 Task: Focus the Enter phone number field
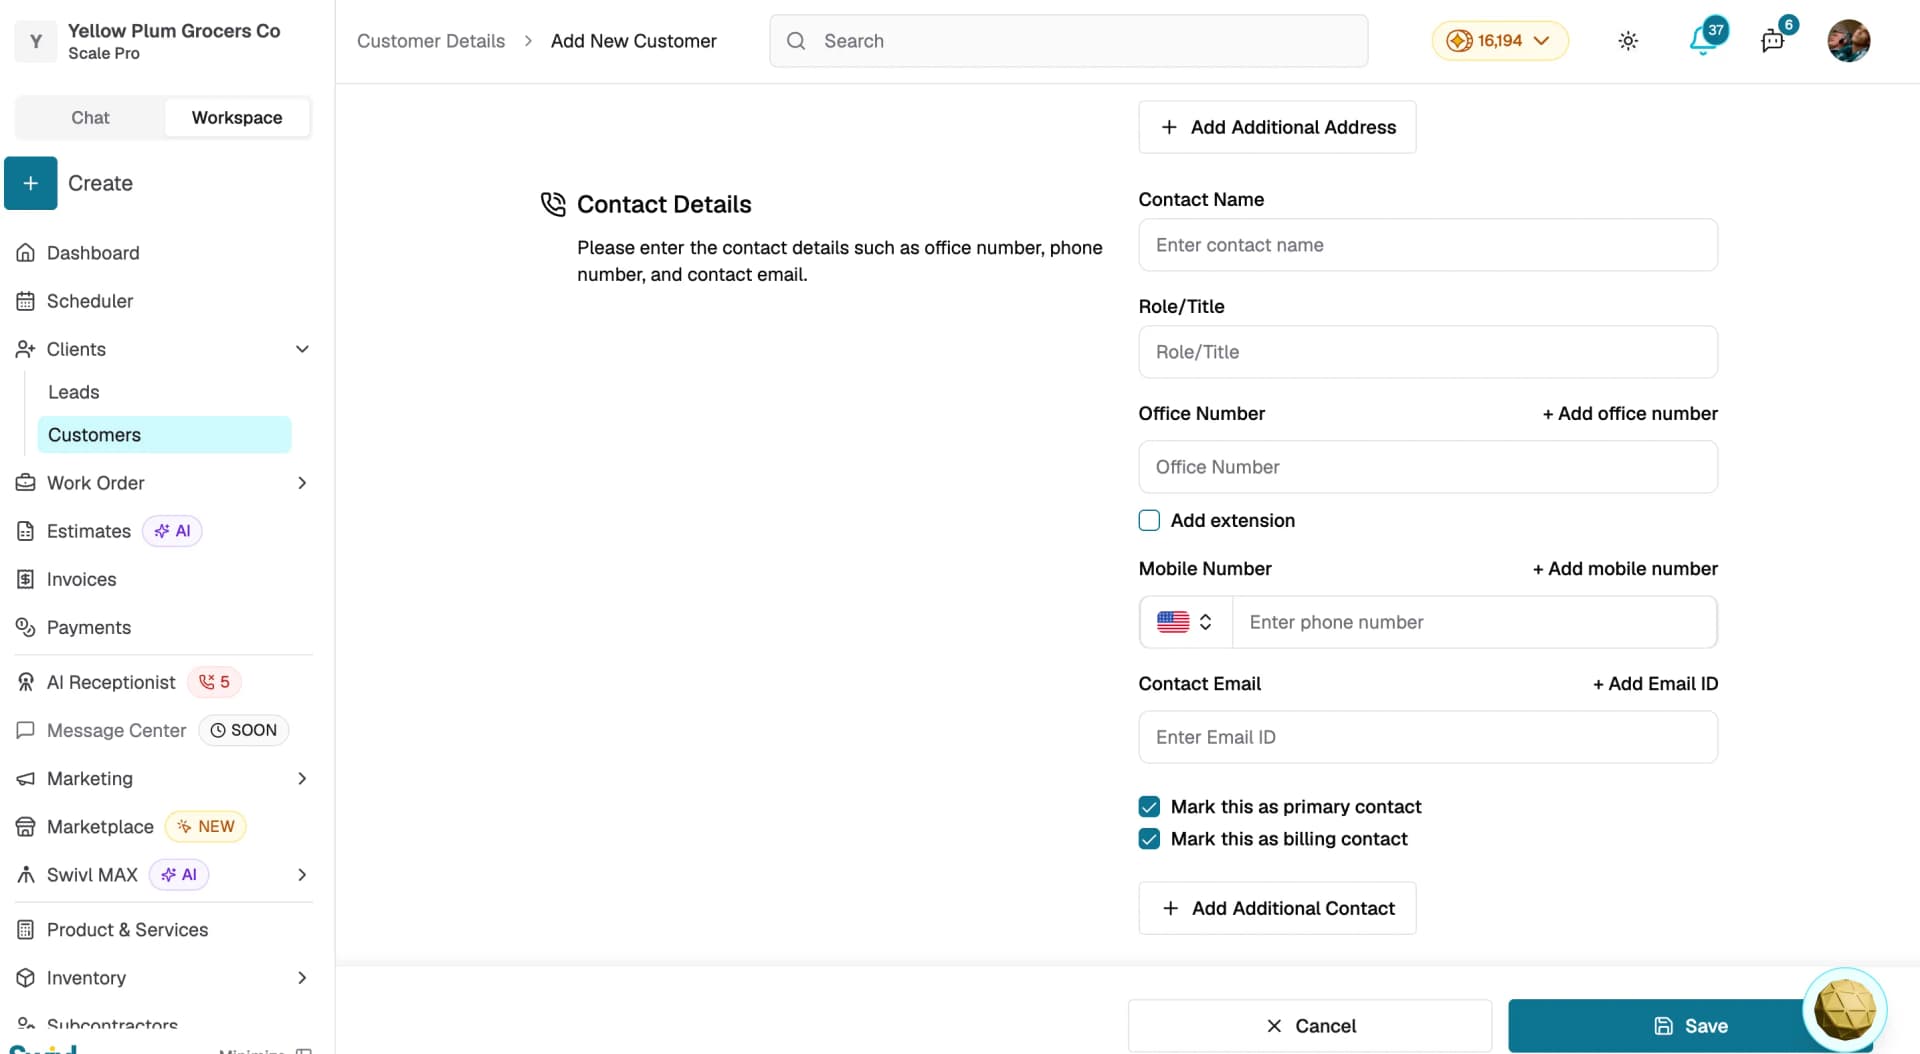click(1475, 622)
